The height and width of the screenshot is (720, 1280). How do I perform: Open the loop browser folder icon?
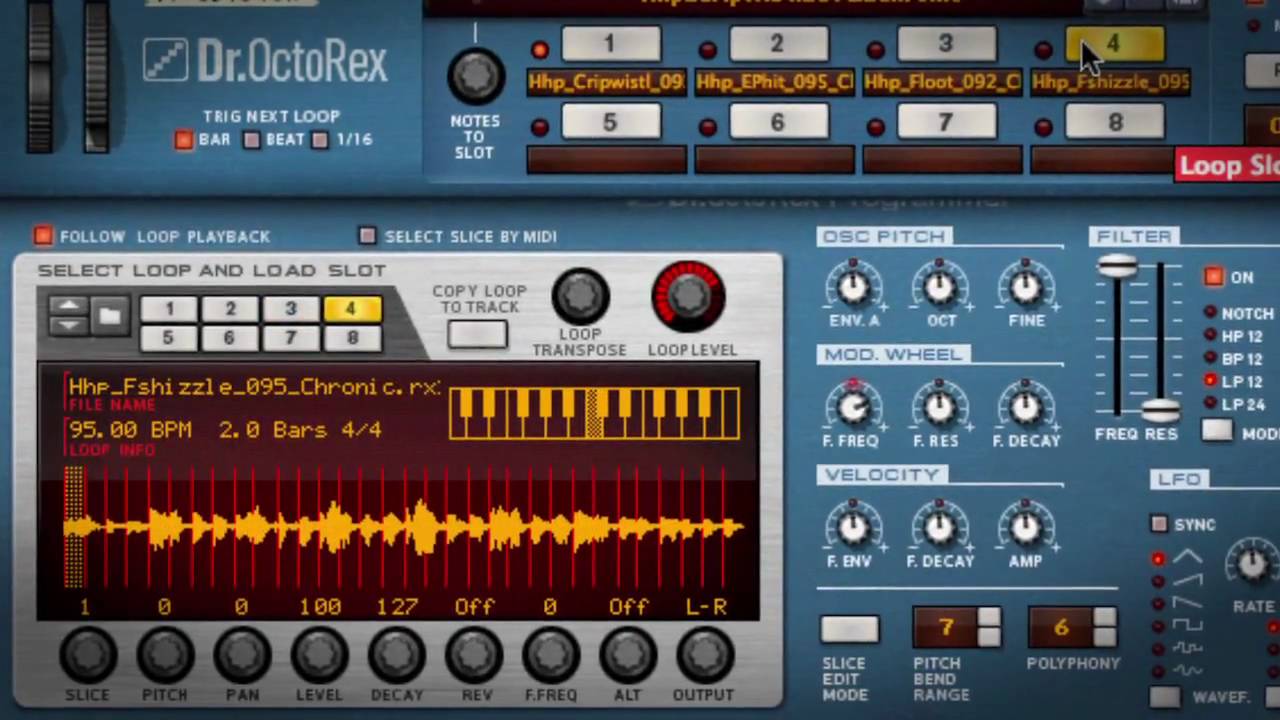point(109,316)
